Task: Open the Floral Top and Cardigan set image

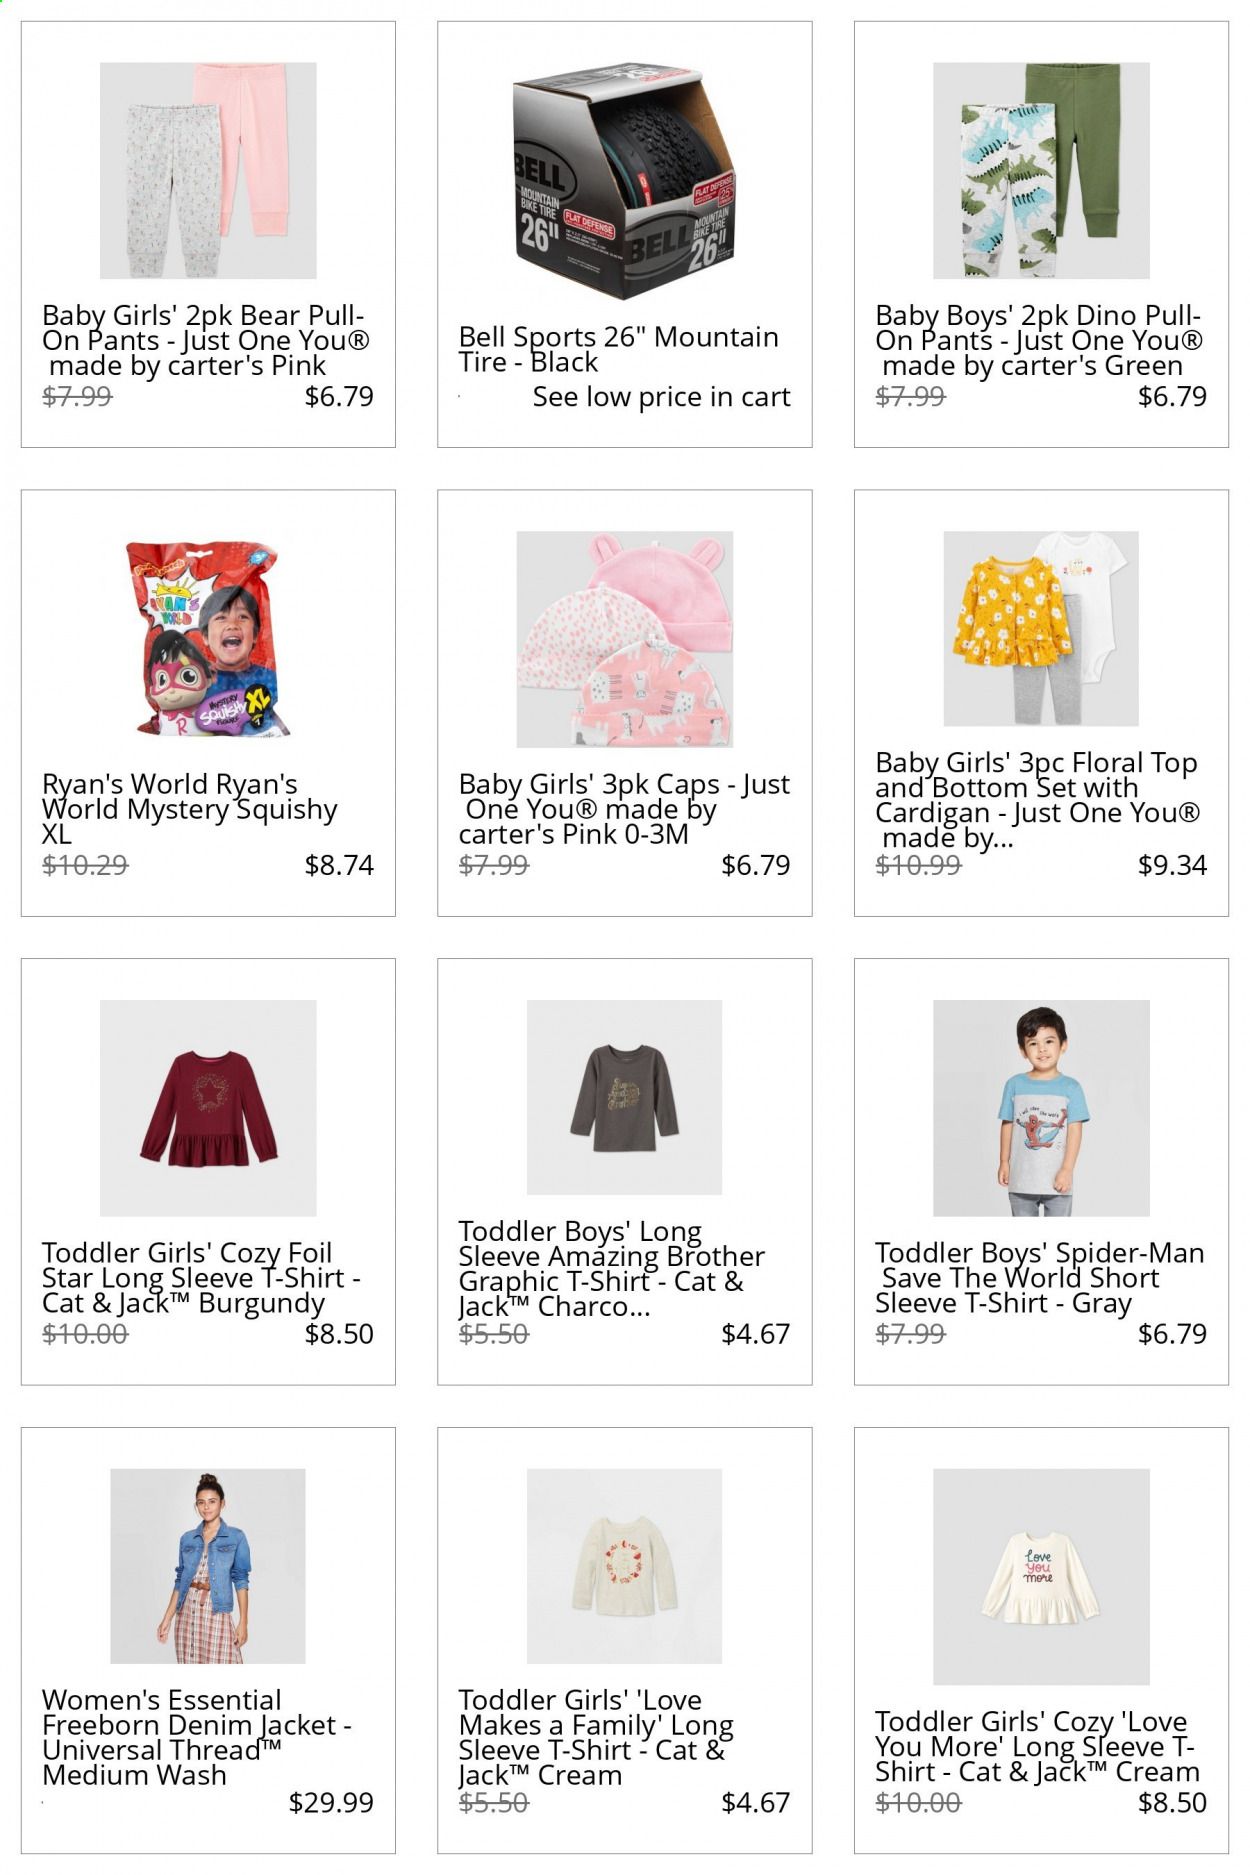Action: (1041, 628)
